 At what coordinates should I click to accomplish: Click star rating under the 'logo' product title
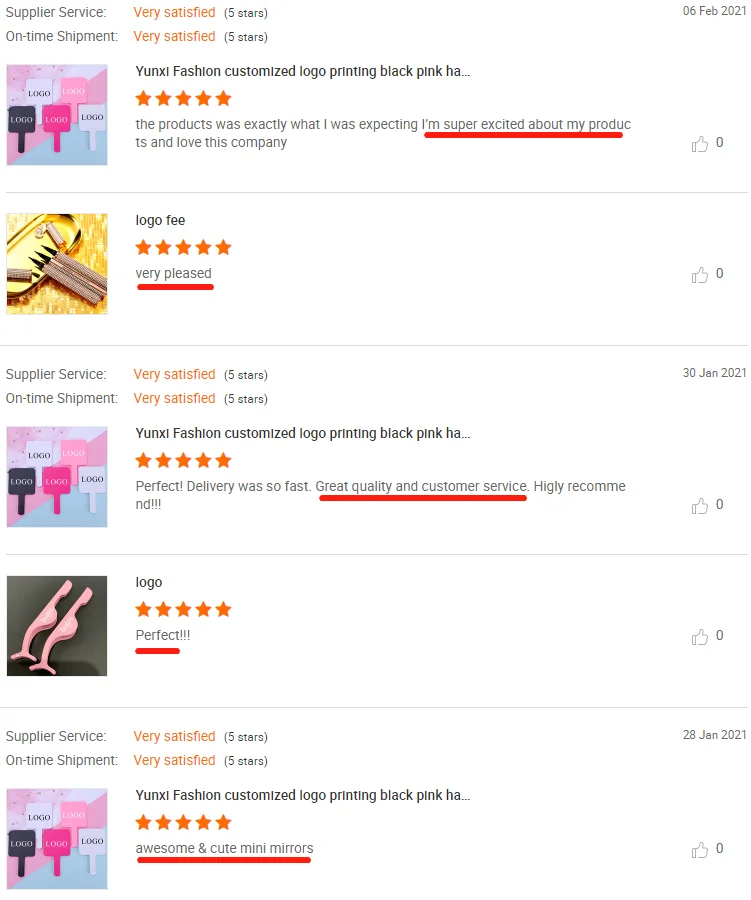coord(183,609)
